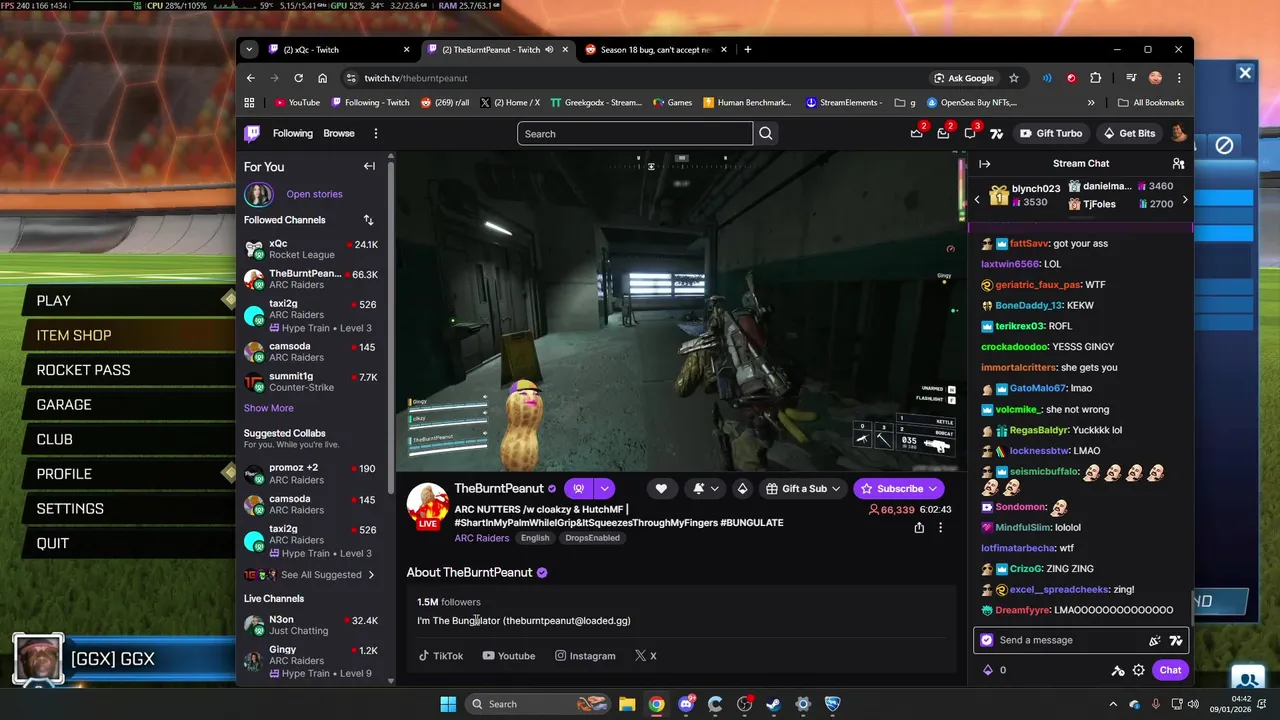Viewport: 1280px width, 720px height.
Task: Open chat Community users icon
Action: (1178, 164)
